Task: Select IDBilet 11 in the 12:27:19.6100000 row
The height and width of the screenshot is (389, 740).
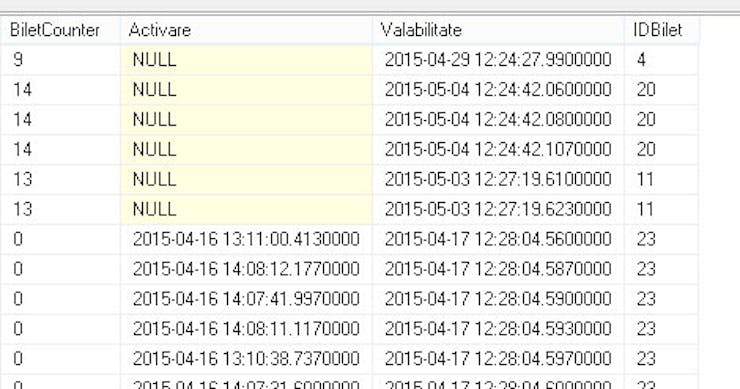Action: 662,179
